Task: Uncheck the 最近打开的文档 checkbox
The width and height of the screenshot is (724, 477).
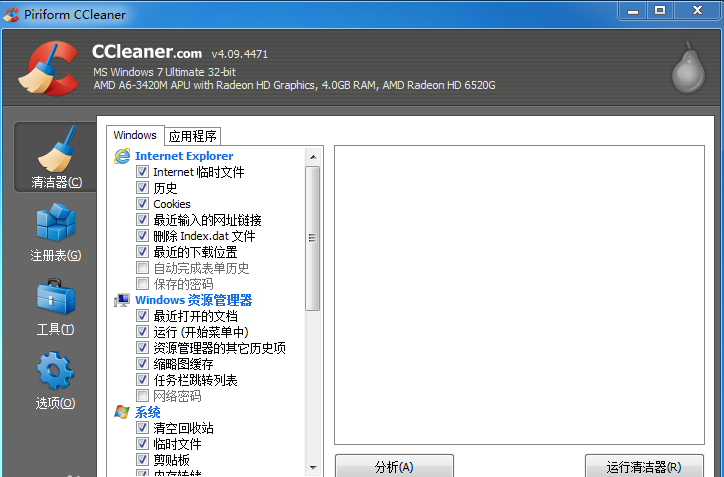Action: pyautogui.click(x=142, y=316)
